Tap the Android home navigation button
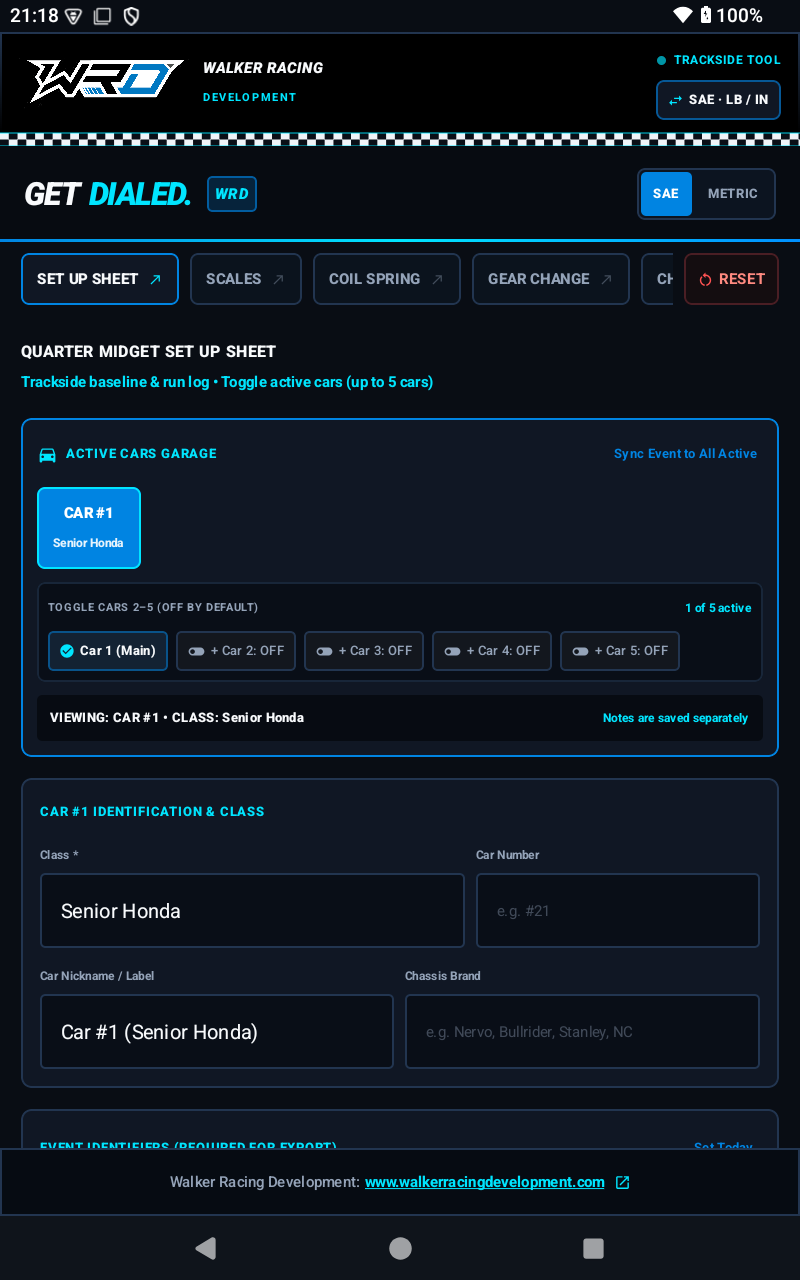The width and height of the screenshot is (800, 1280). tap(400, 1248)
